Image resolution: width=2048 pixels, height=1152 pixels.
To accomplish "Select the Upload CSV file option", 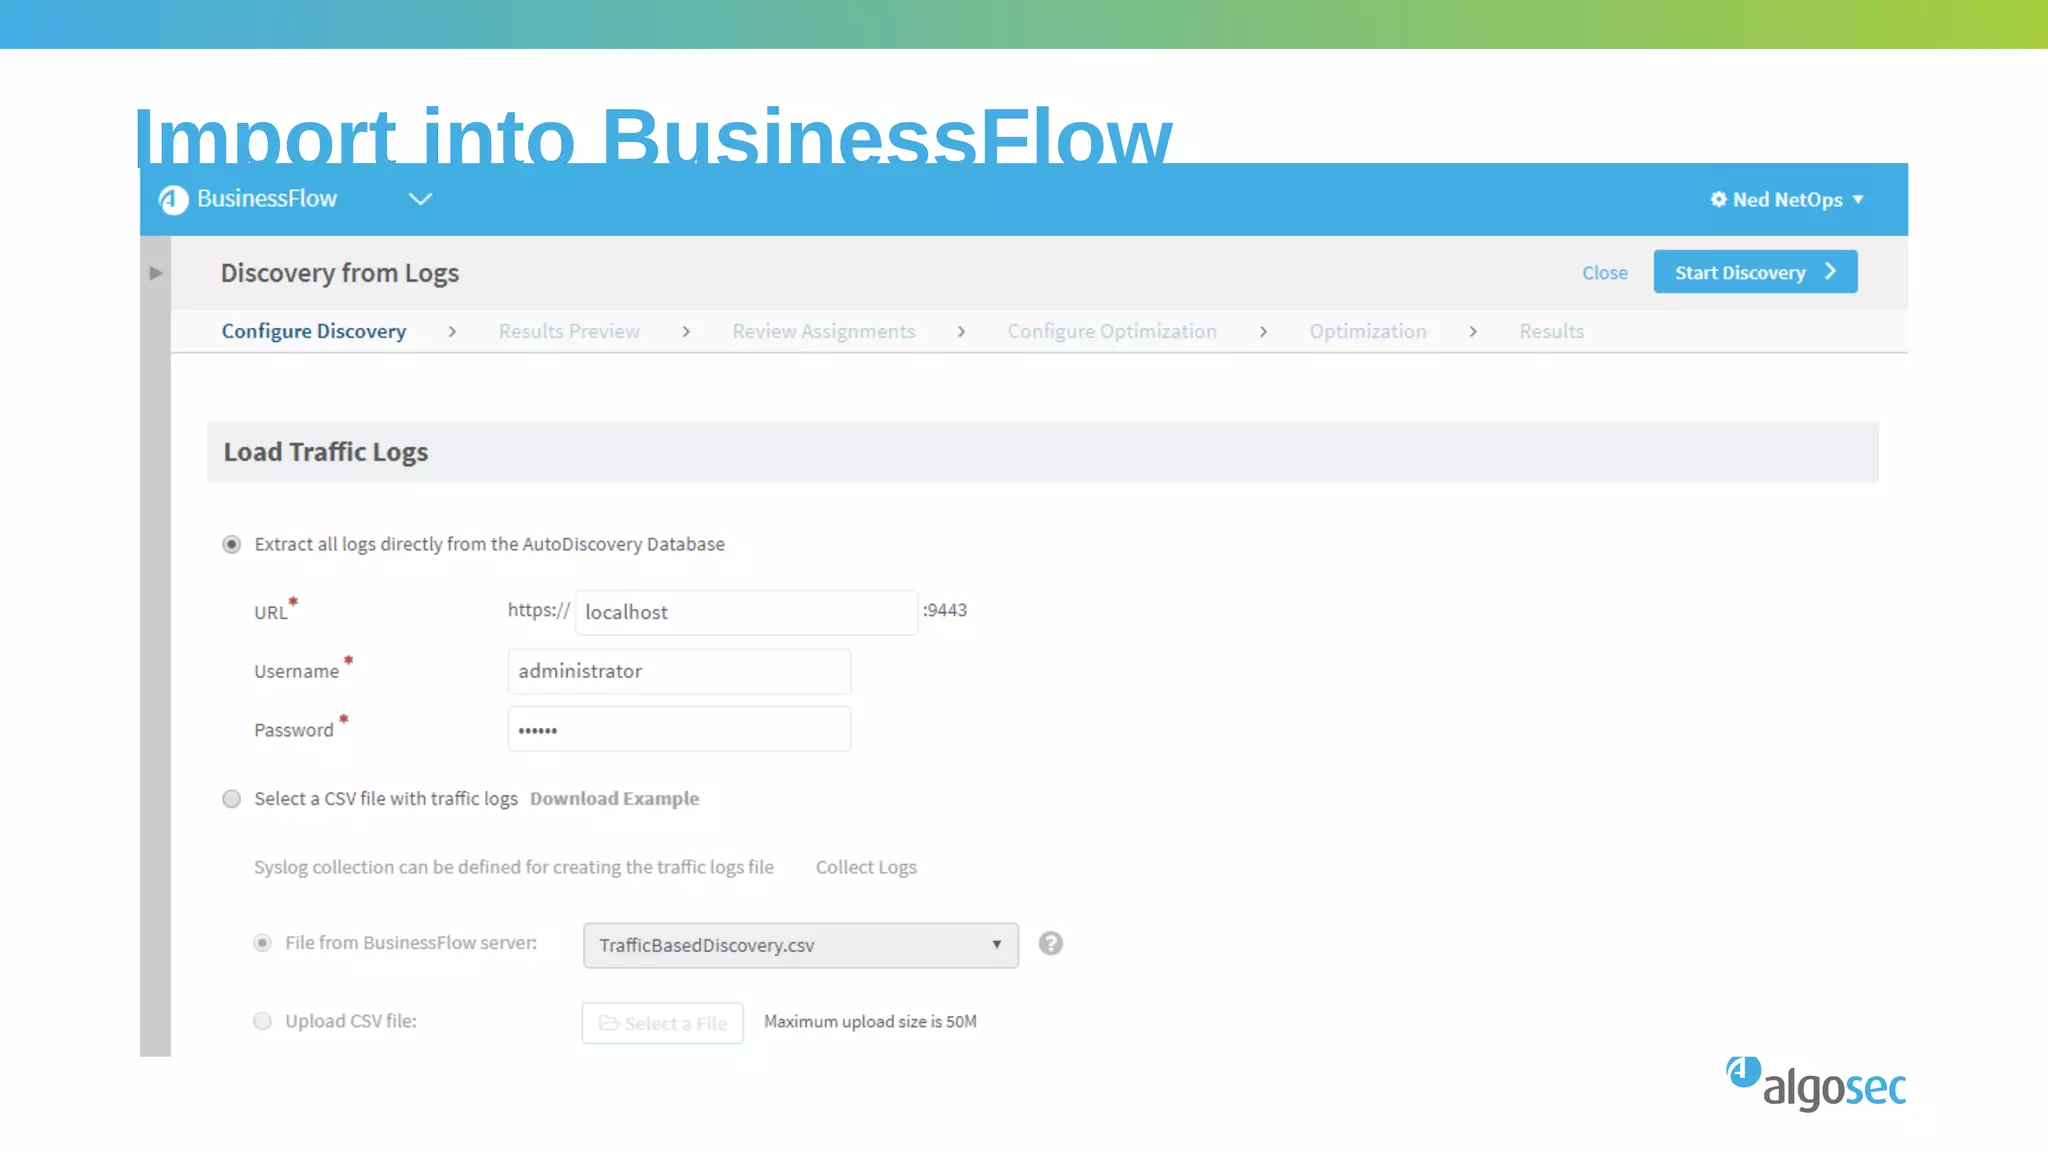I will (262, 1021).
